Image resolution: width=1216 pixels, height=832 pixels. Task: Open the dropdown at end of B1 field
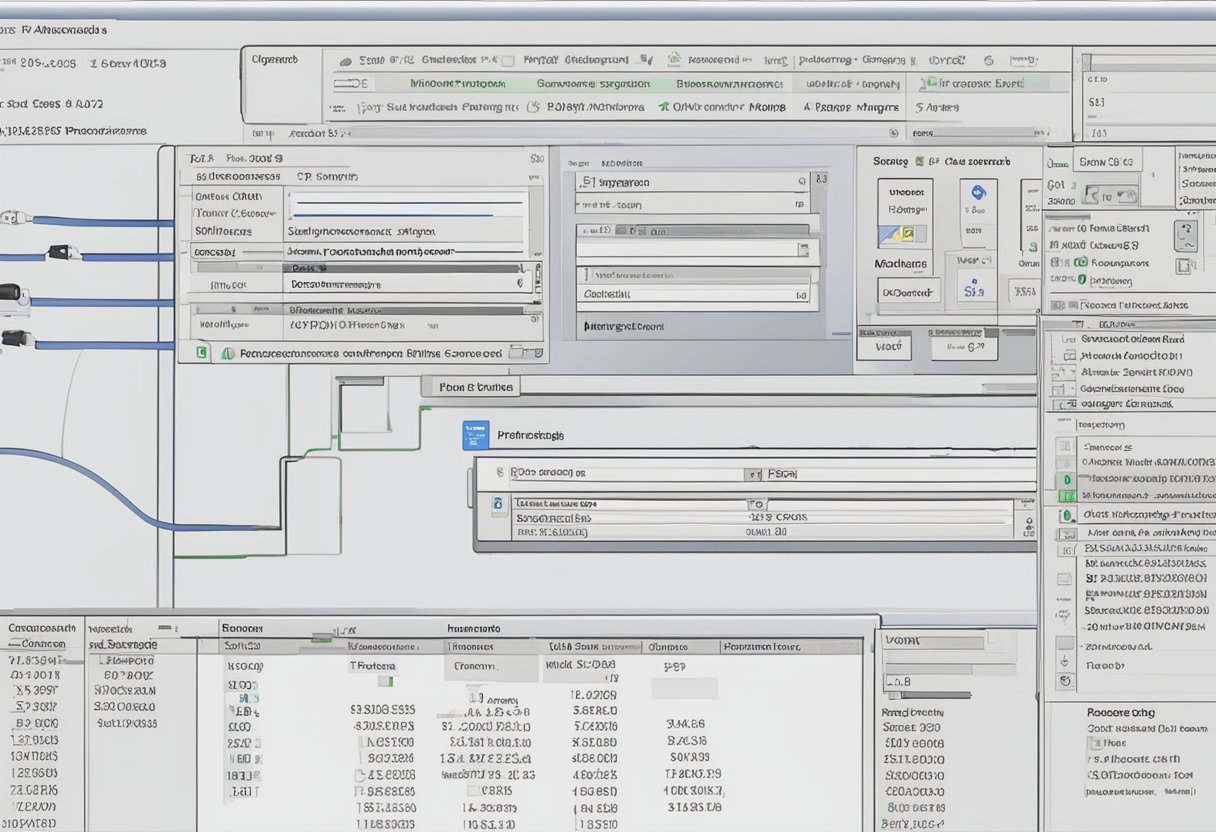coord(801,182)
